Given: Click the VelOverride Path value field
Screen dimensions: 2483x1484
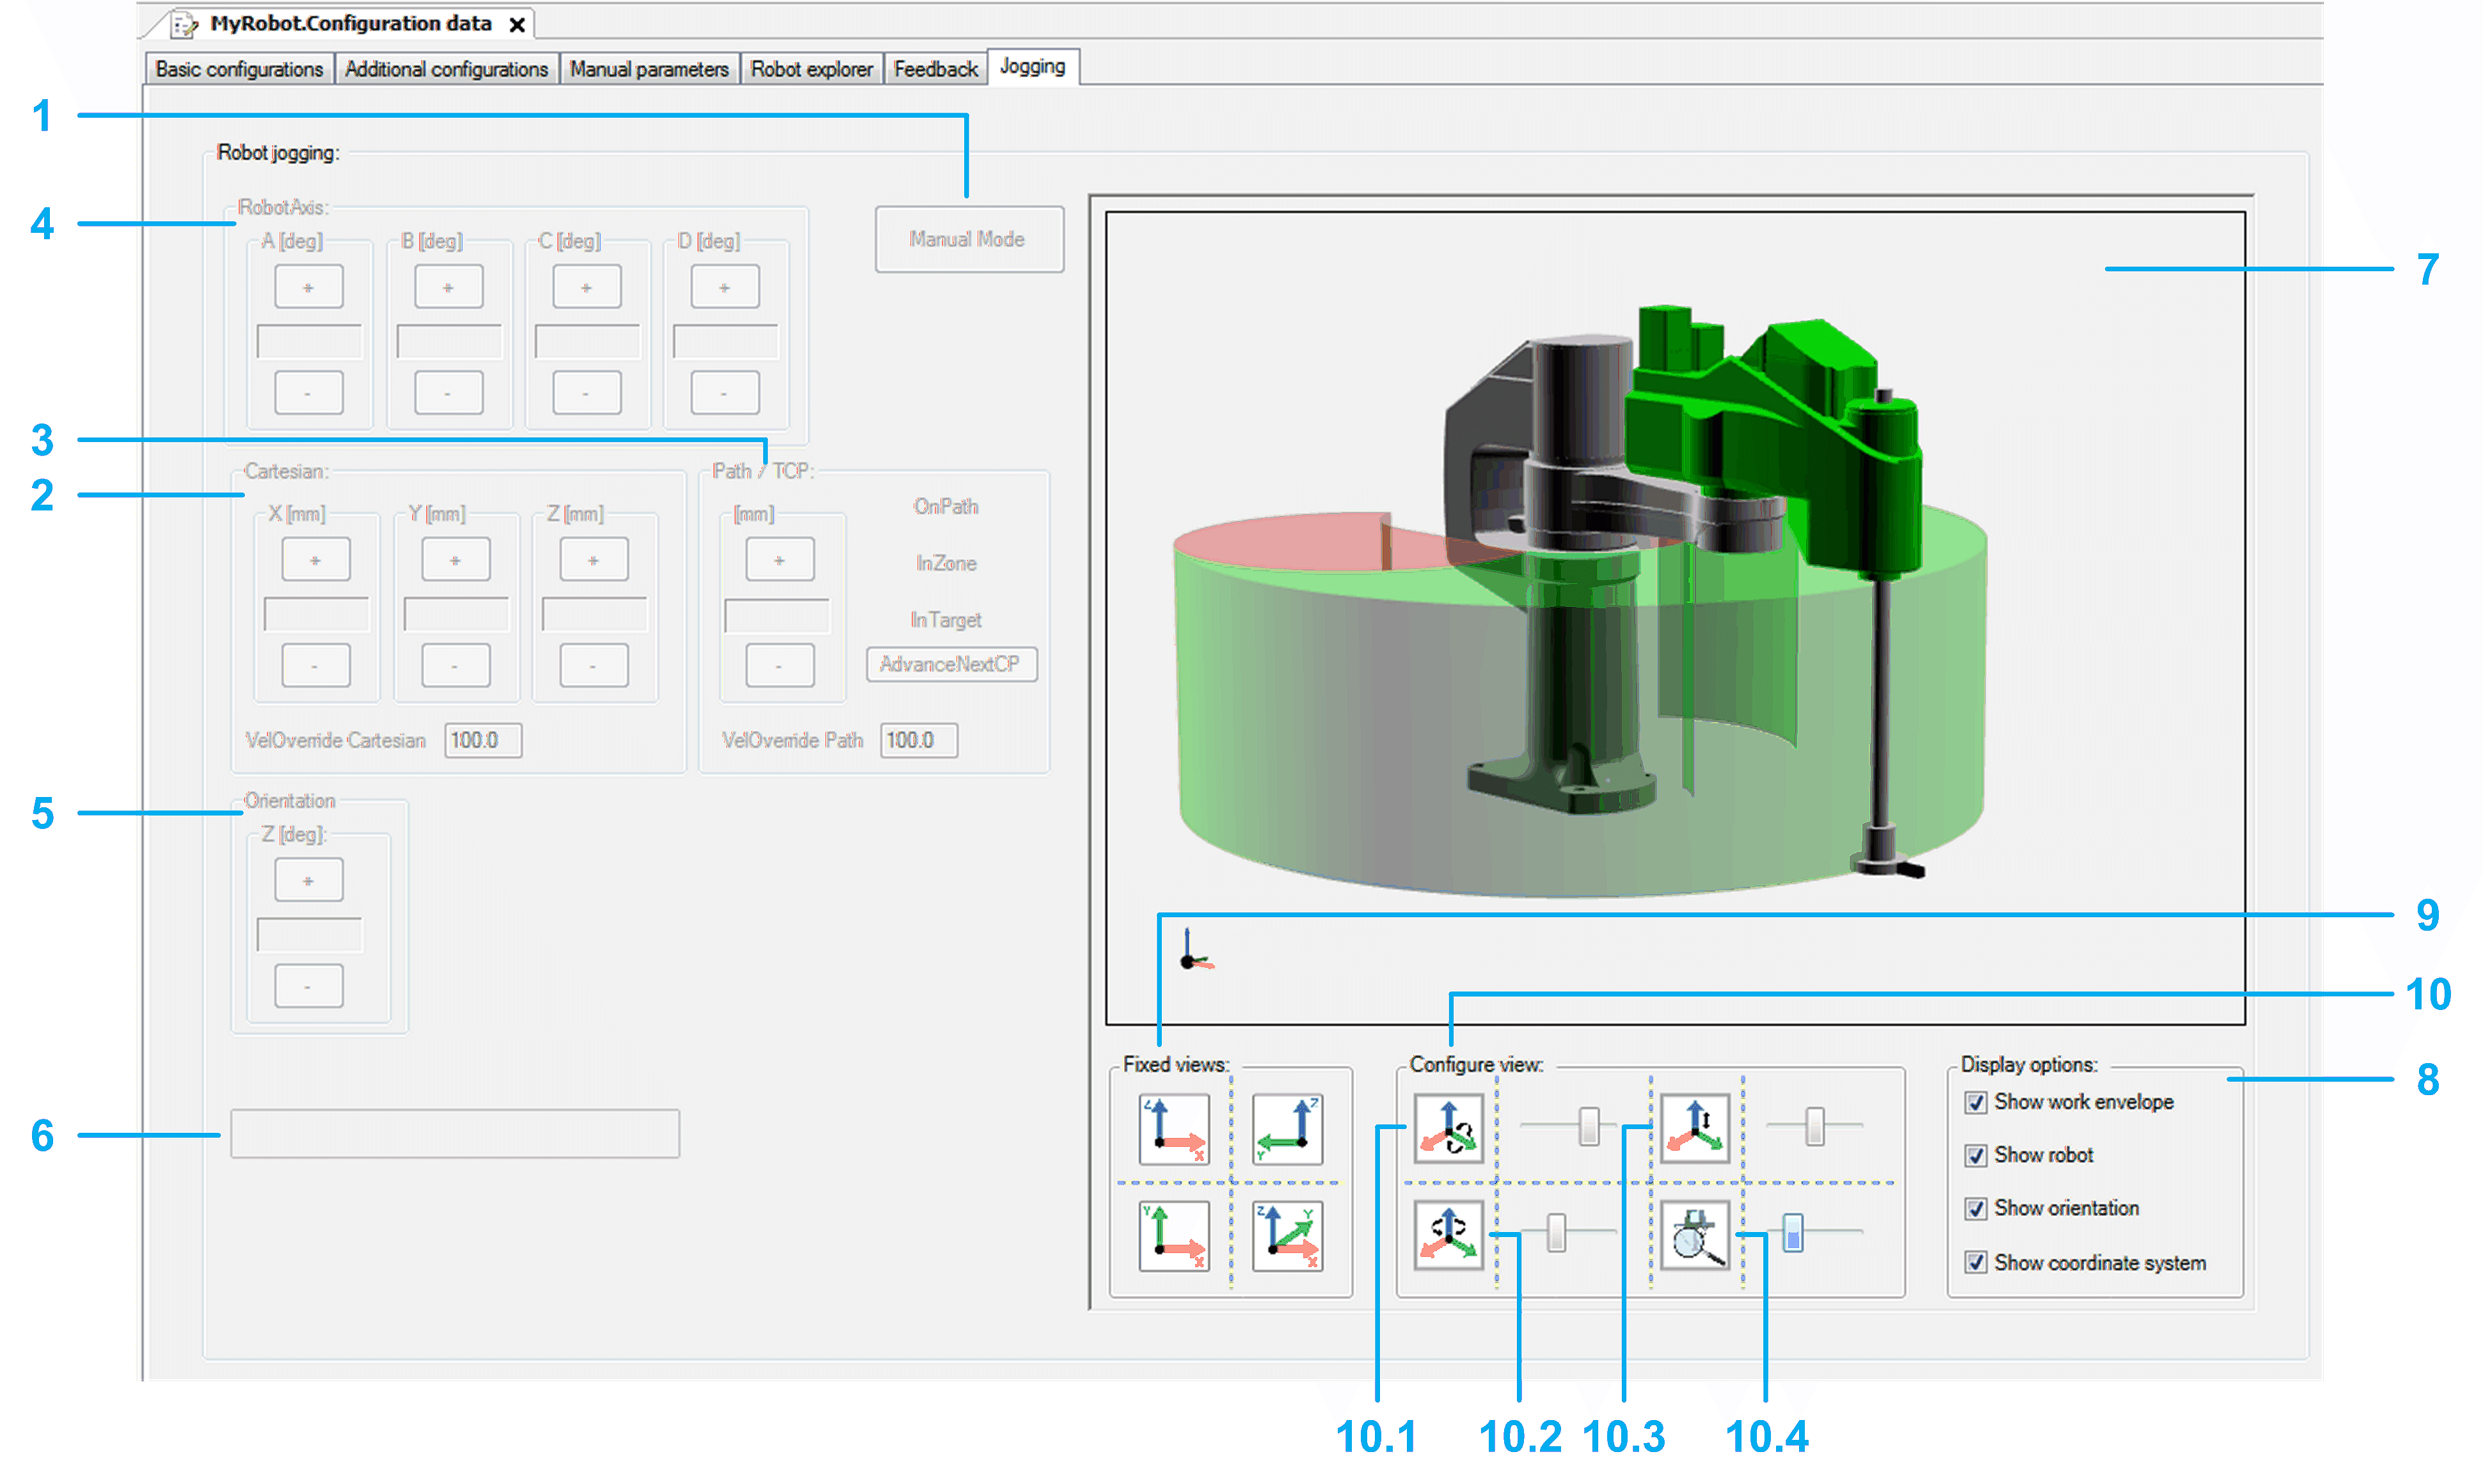Looking at the screenshot, I should (x=919, y=740).
